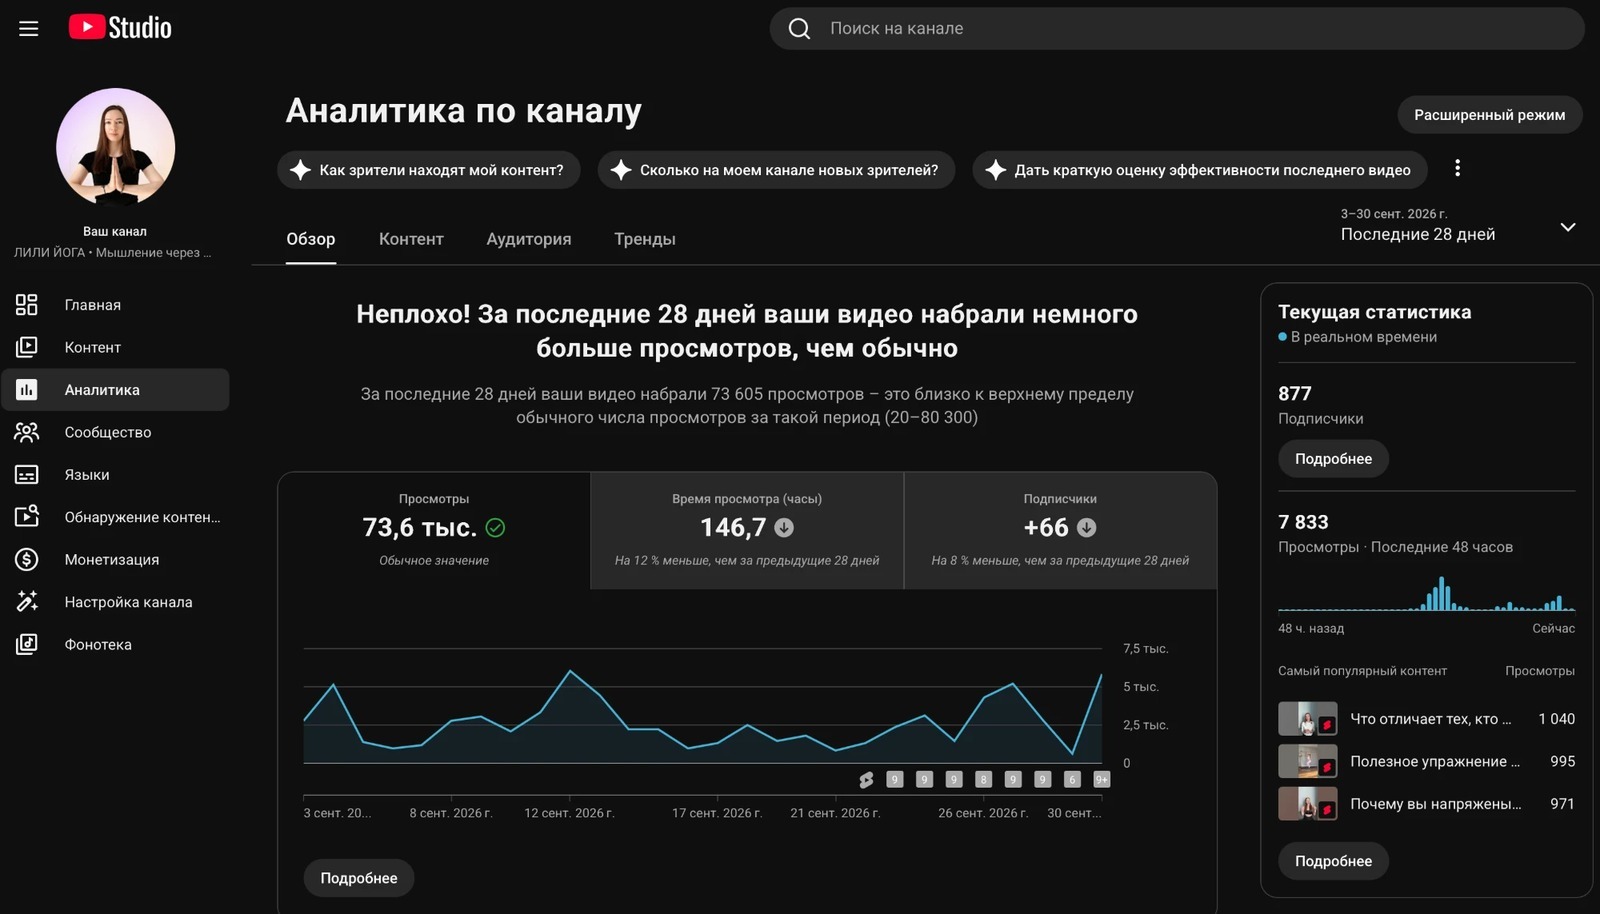Click the 48-hour realtime views bar chart

(x=1426, y=593)
